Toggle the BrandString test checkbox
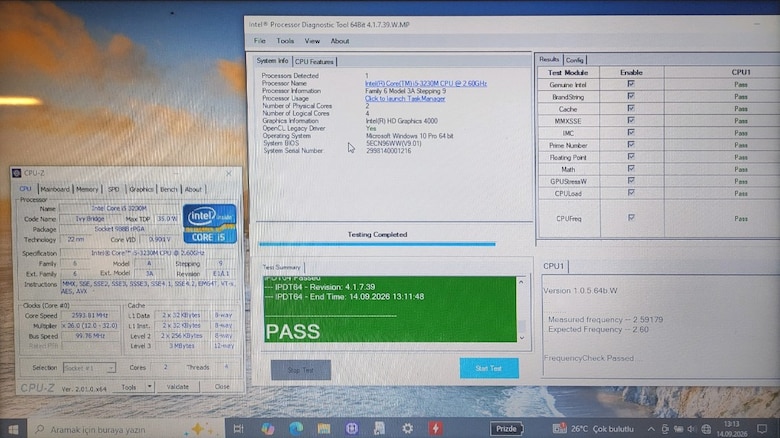Image resolution: width=780 pixels, height=438 pixels. click(x=631, y=96)
